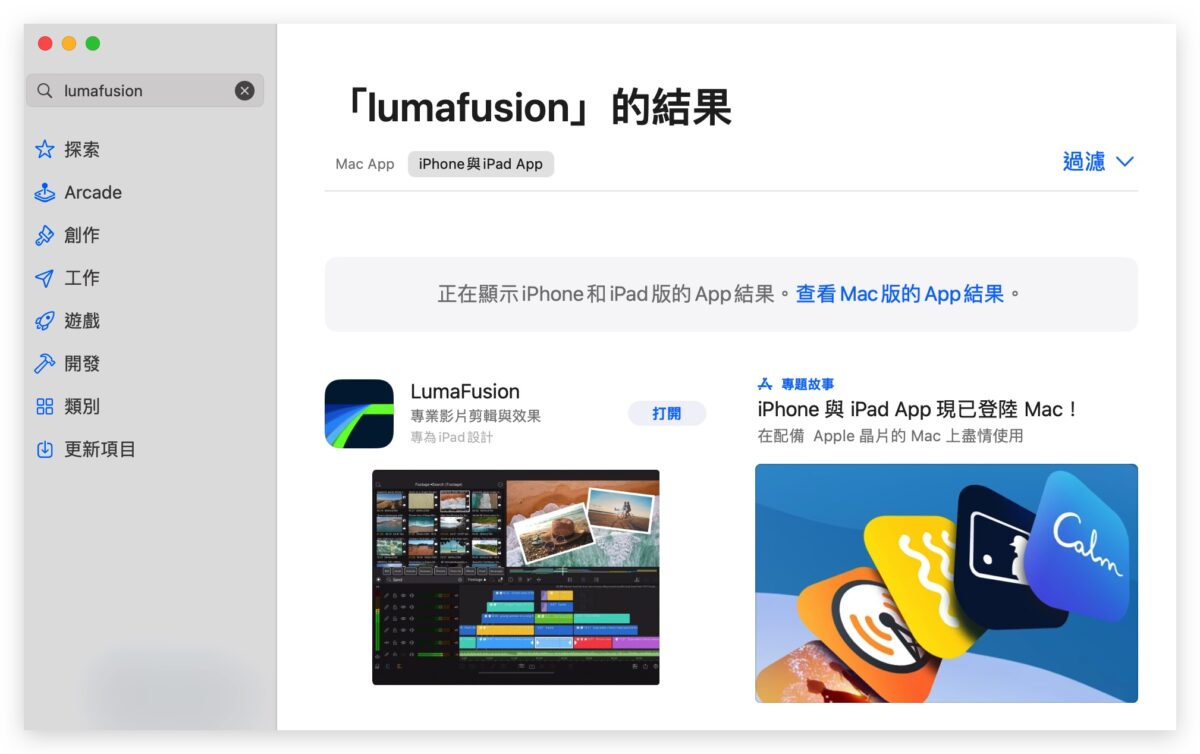Focus the lumafusion search field
The height and width of the screenshot is (754, 1200).
[x=145, y=91]
